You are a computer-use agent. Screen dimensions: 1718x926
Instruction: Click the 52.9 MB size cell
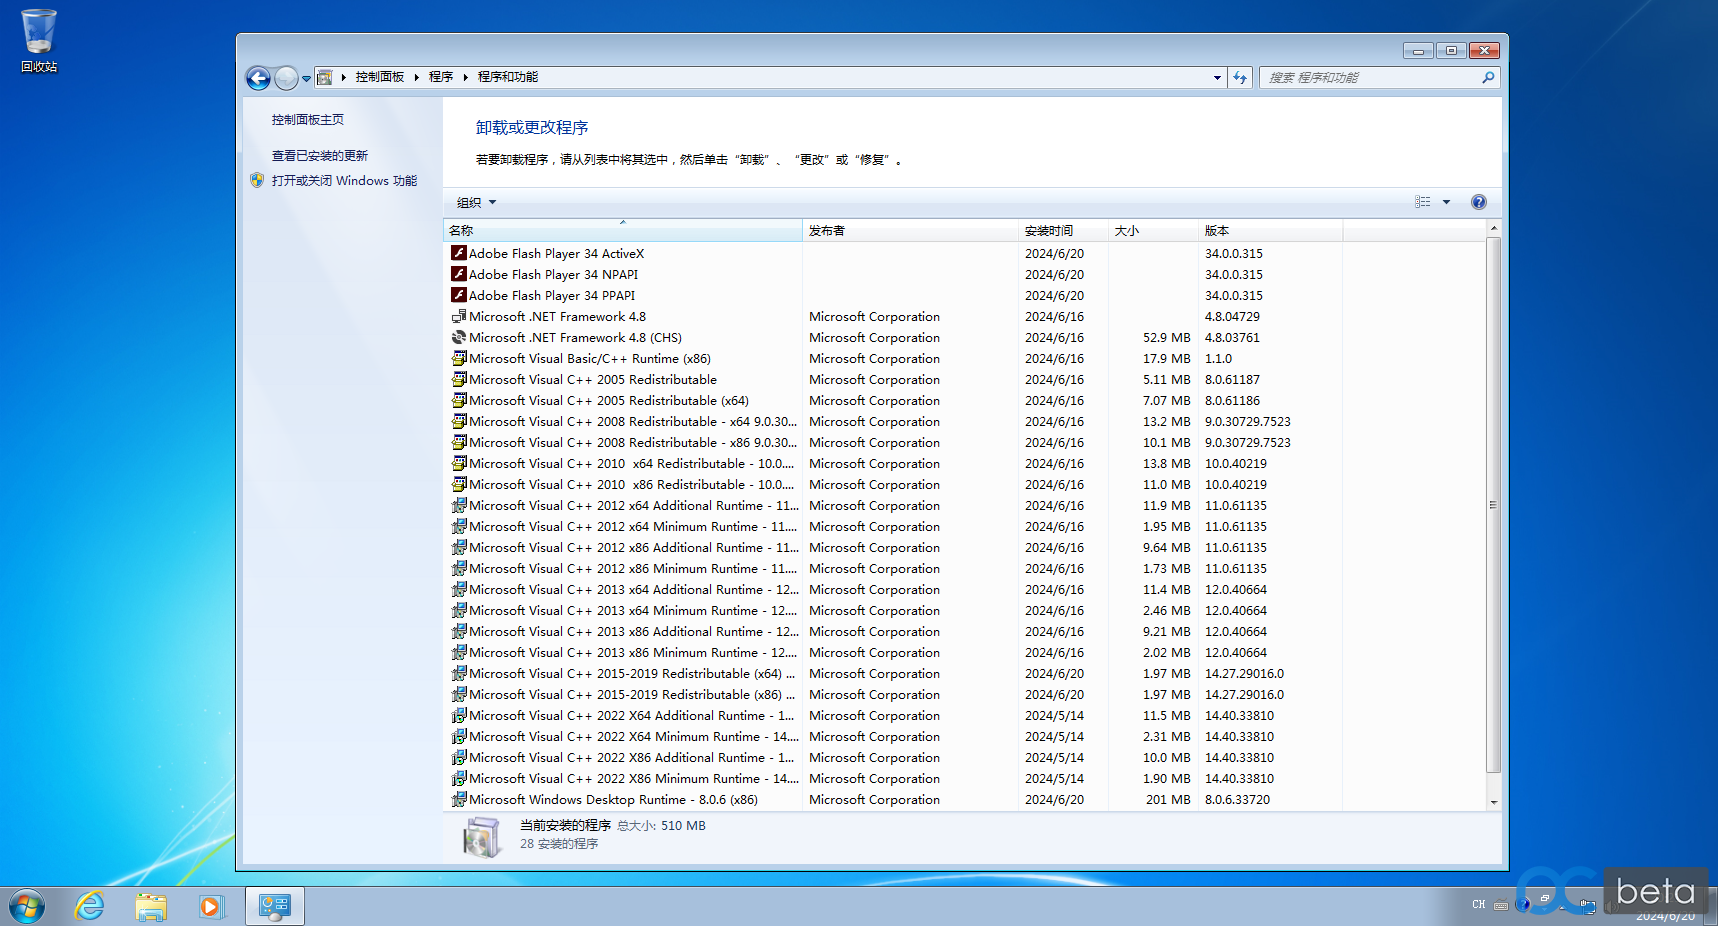click(x=1167, y=337)
